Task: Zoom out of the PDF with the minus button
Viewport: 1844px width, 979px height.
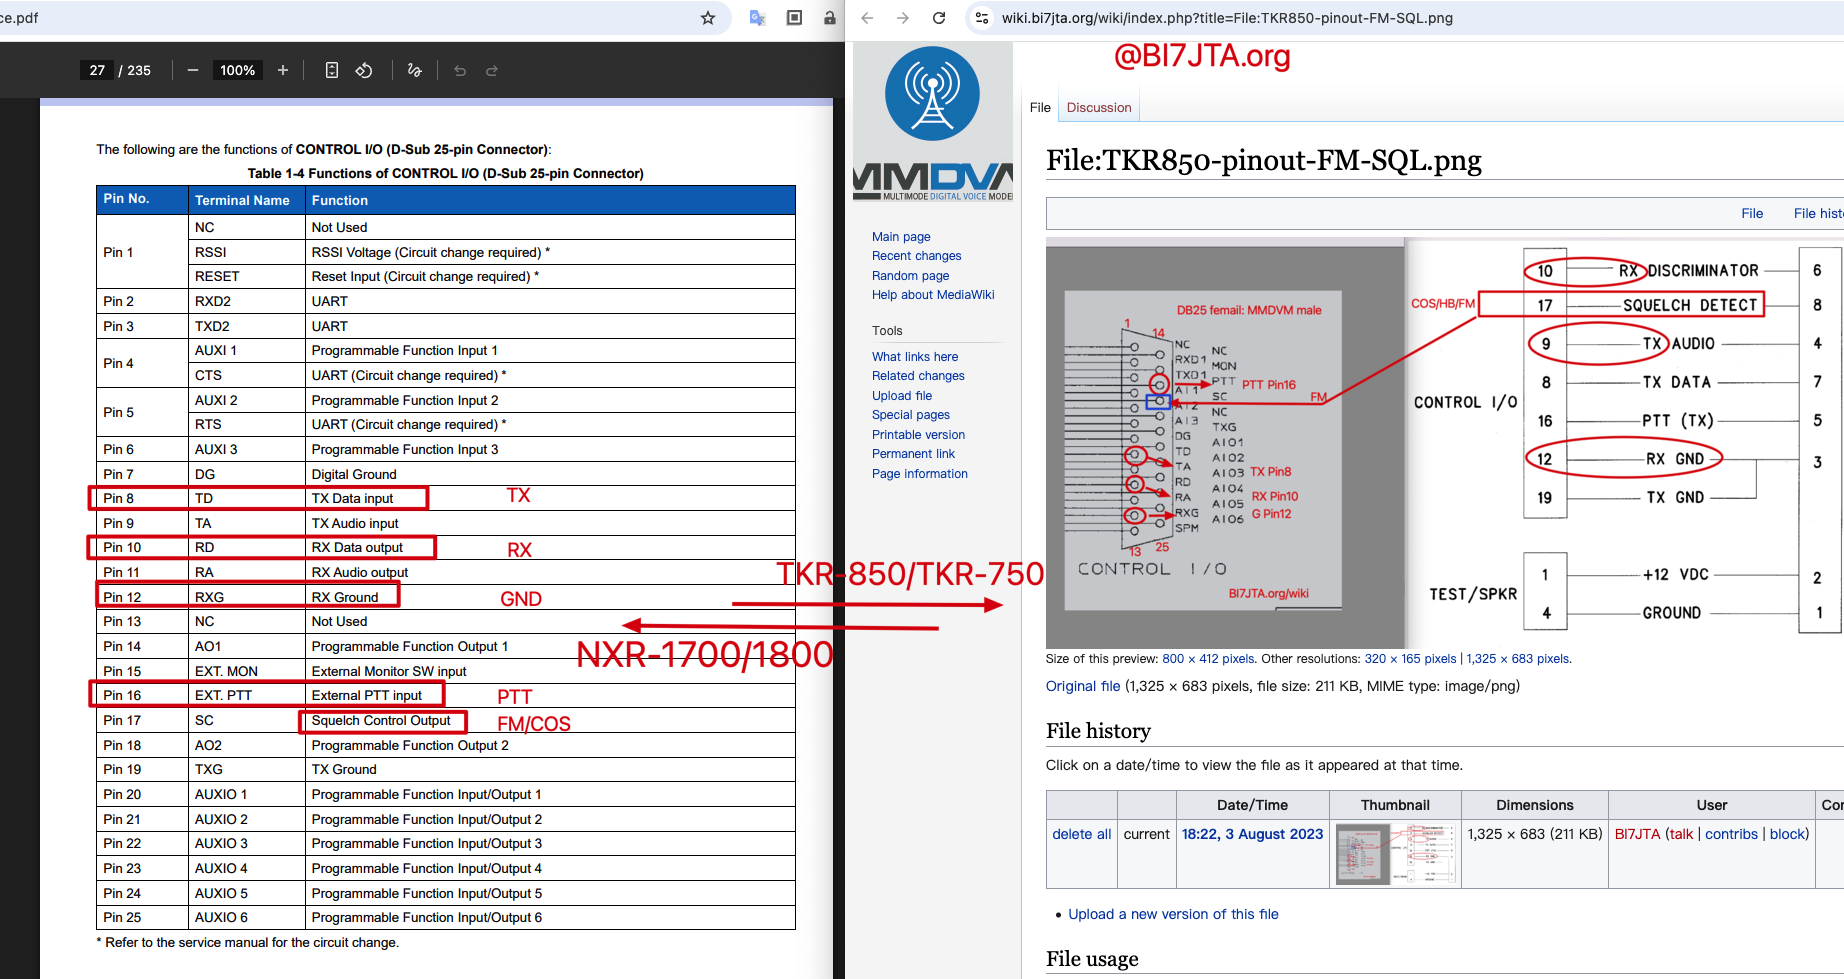Action: pos(193,70)
